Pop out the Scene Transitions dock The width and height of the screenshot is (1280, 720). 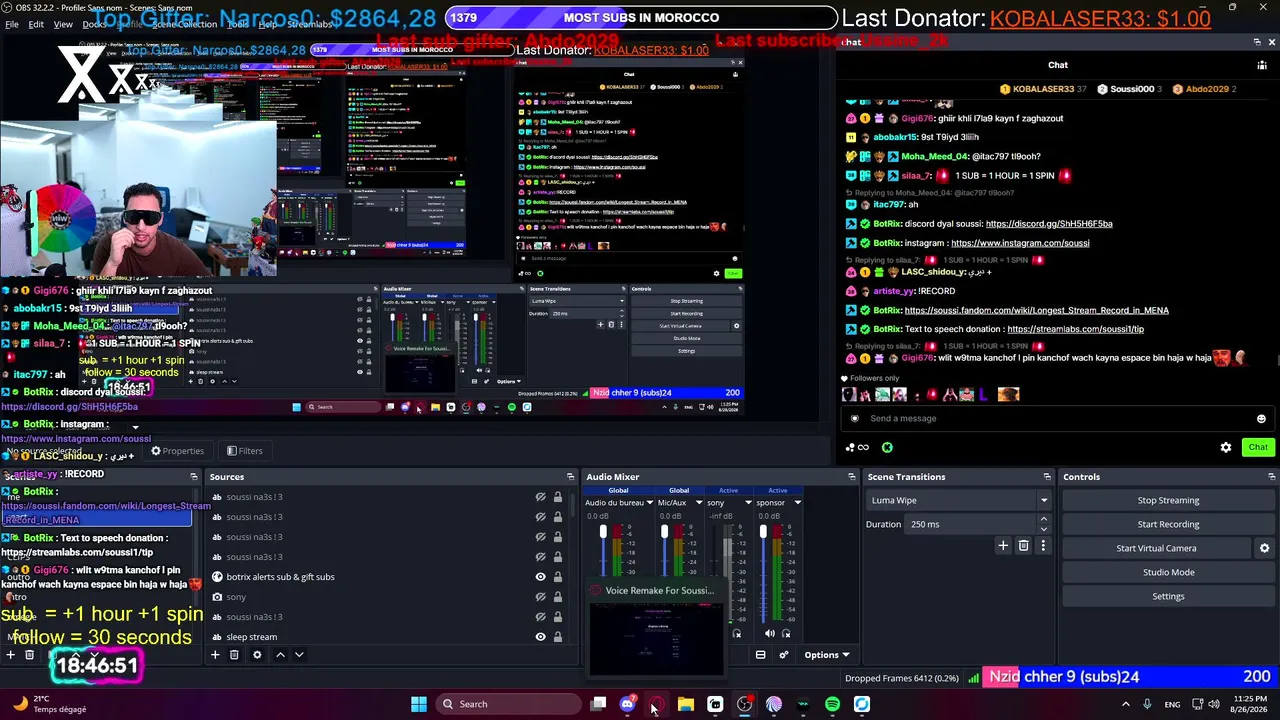click(1047, 477)
